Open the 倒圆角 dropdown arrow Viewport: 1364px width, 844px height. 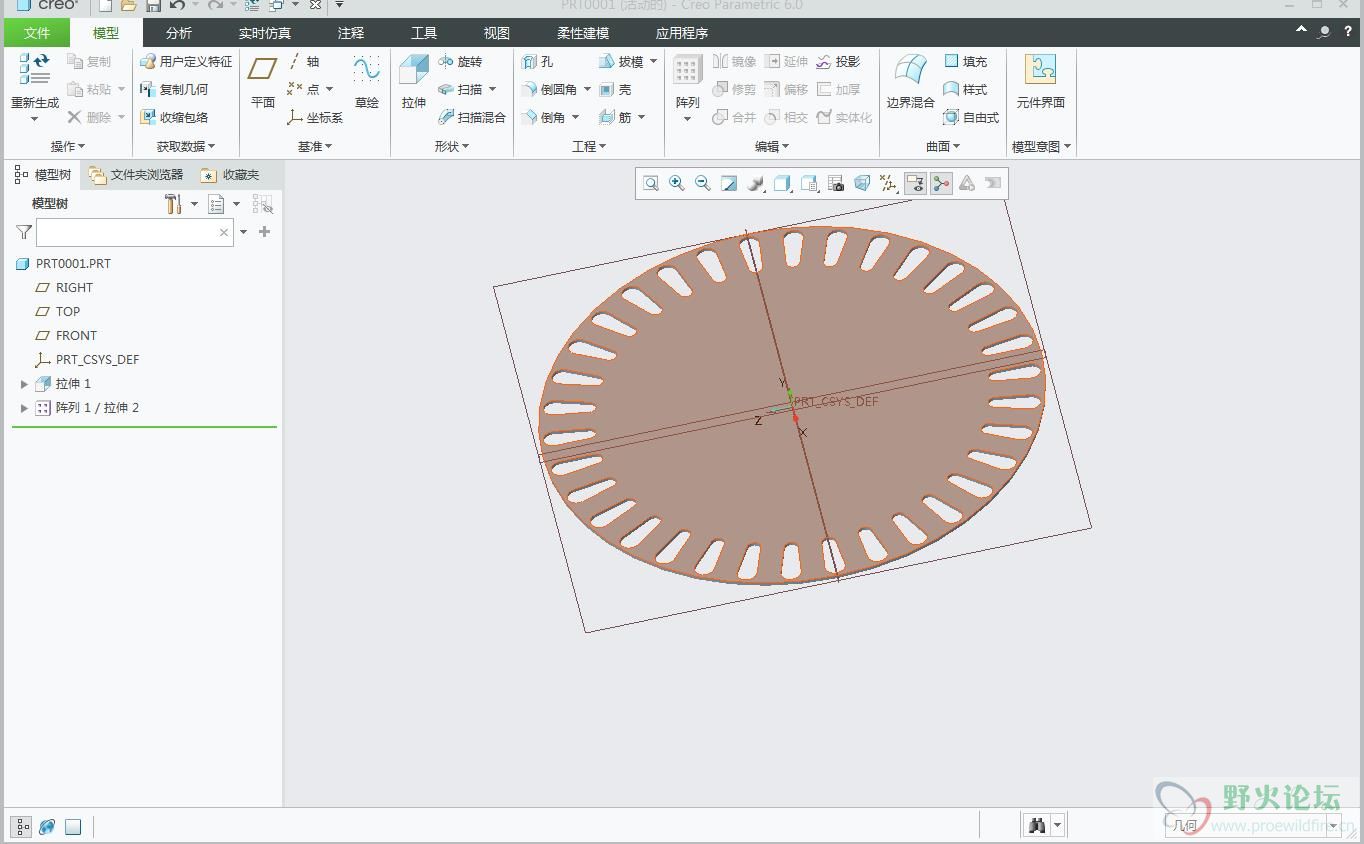(x=587, y=89)
